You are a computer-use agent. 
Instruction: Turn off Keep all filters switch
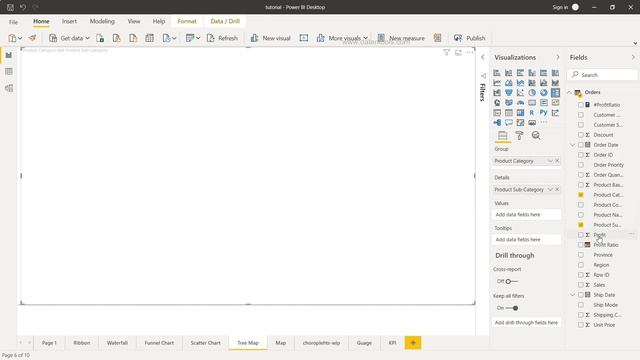point(512,308)
